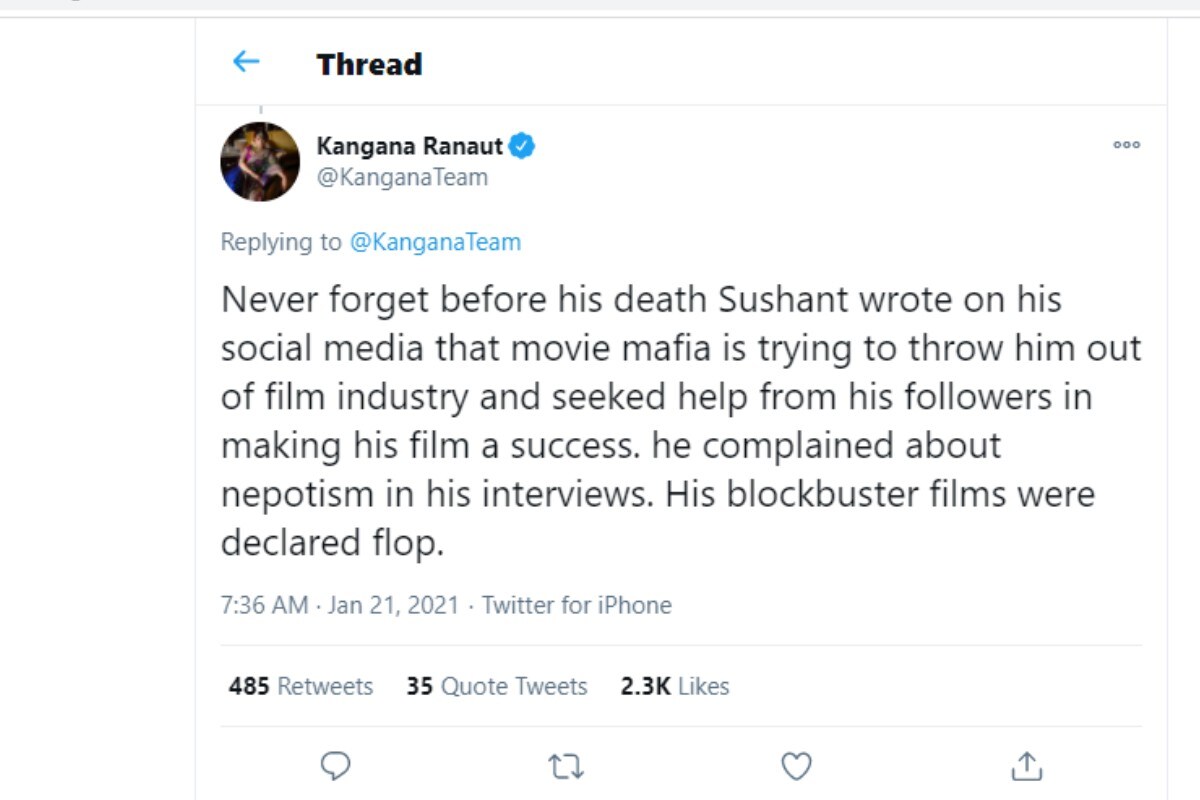Click the Thread heading at the top
The image size is (1200, 800).
tap(368, 64)
